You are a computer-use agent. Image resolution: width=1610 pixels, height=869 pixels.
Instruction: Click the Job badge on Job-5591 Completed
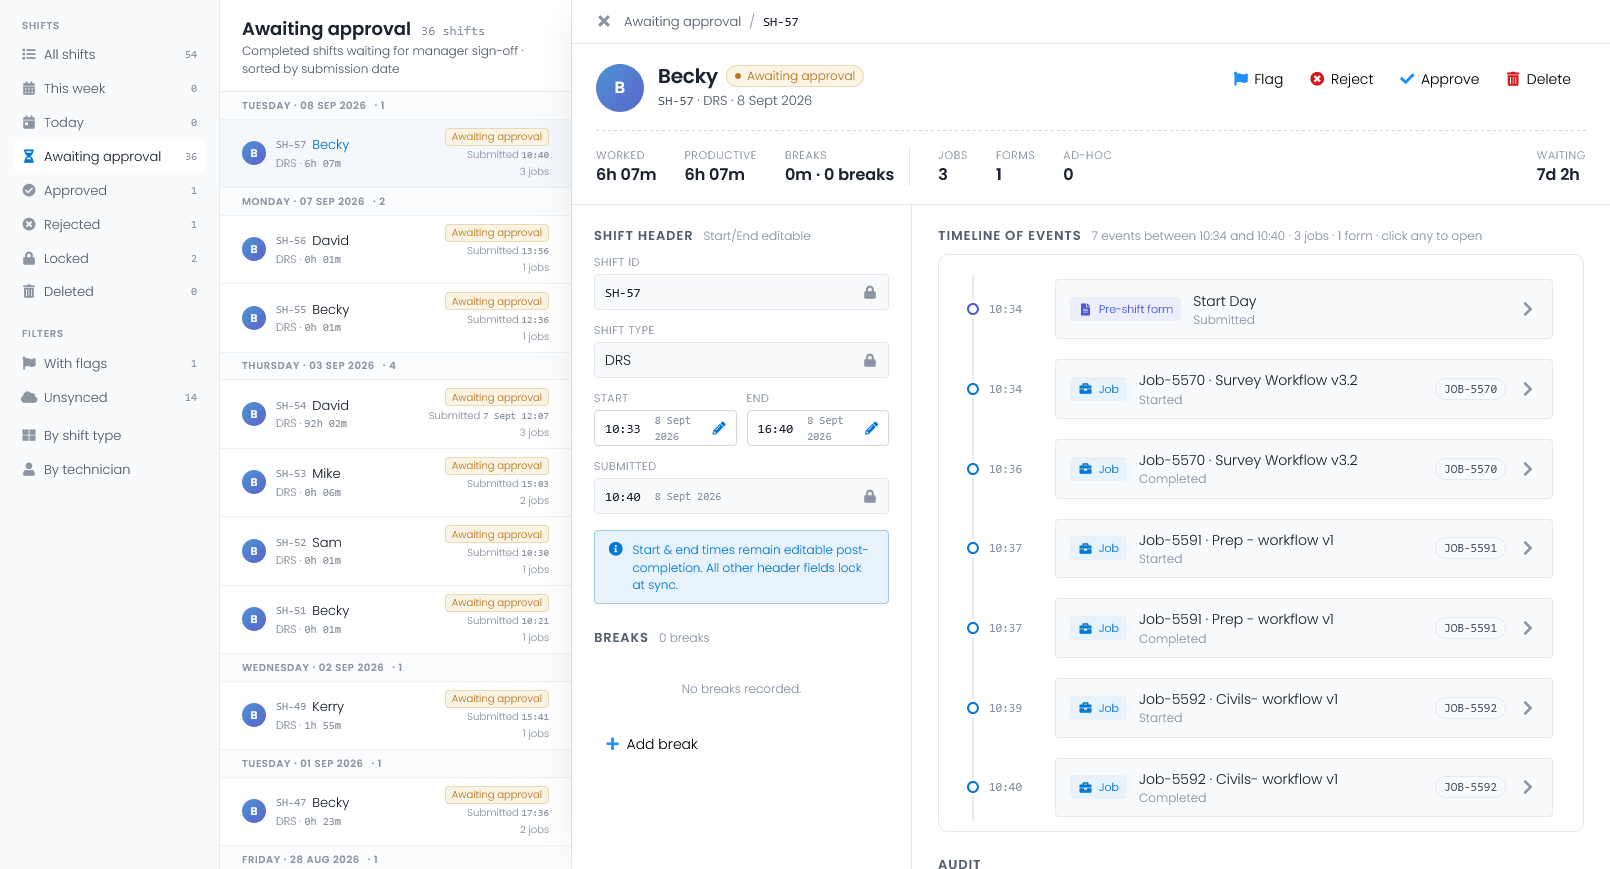tap(1099, 628)
